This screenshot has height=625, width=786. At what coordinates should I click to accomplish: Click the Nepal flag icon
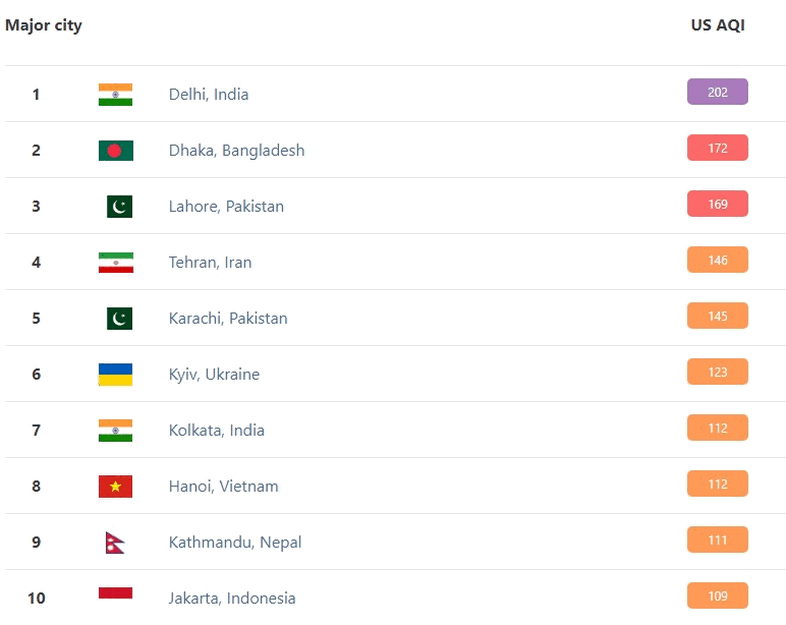click(115, 542)
